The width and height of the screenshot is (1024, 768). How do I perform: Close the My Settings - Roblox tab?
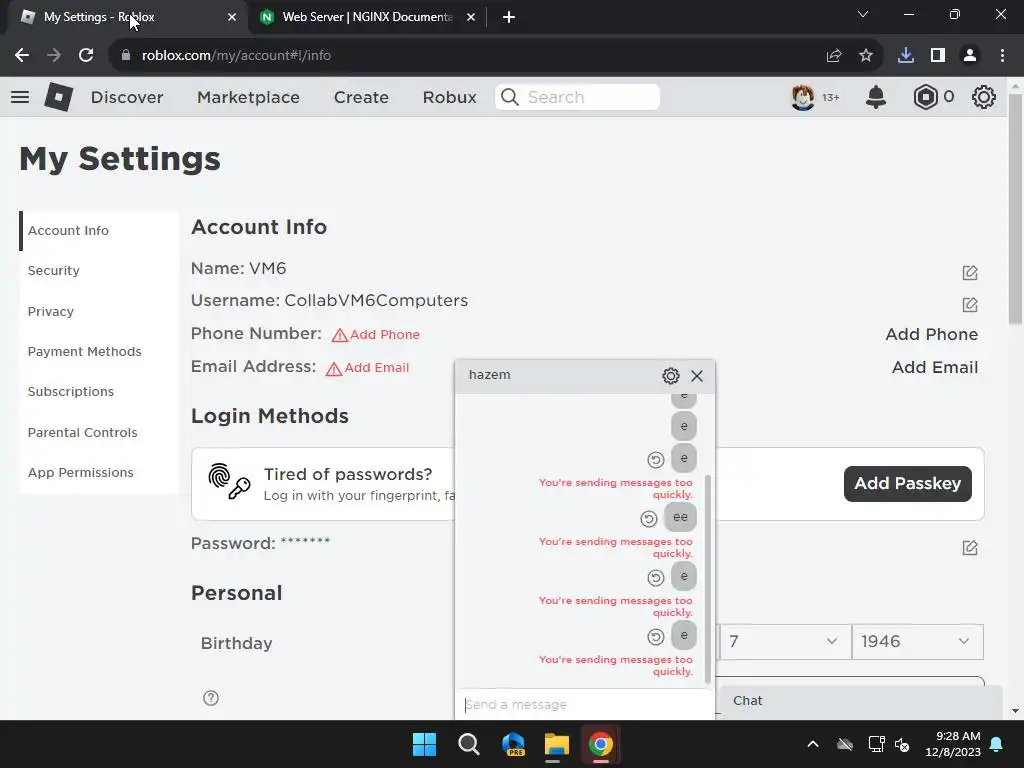pos(232,17)
